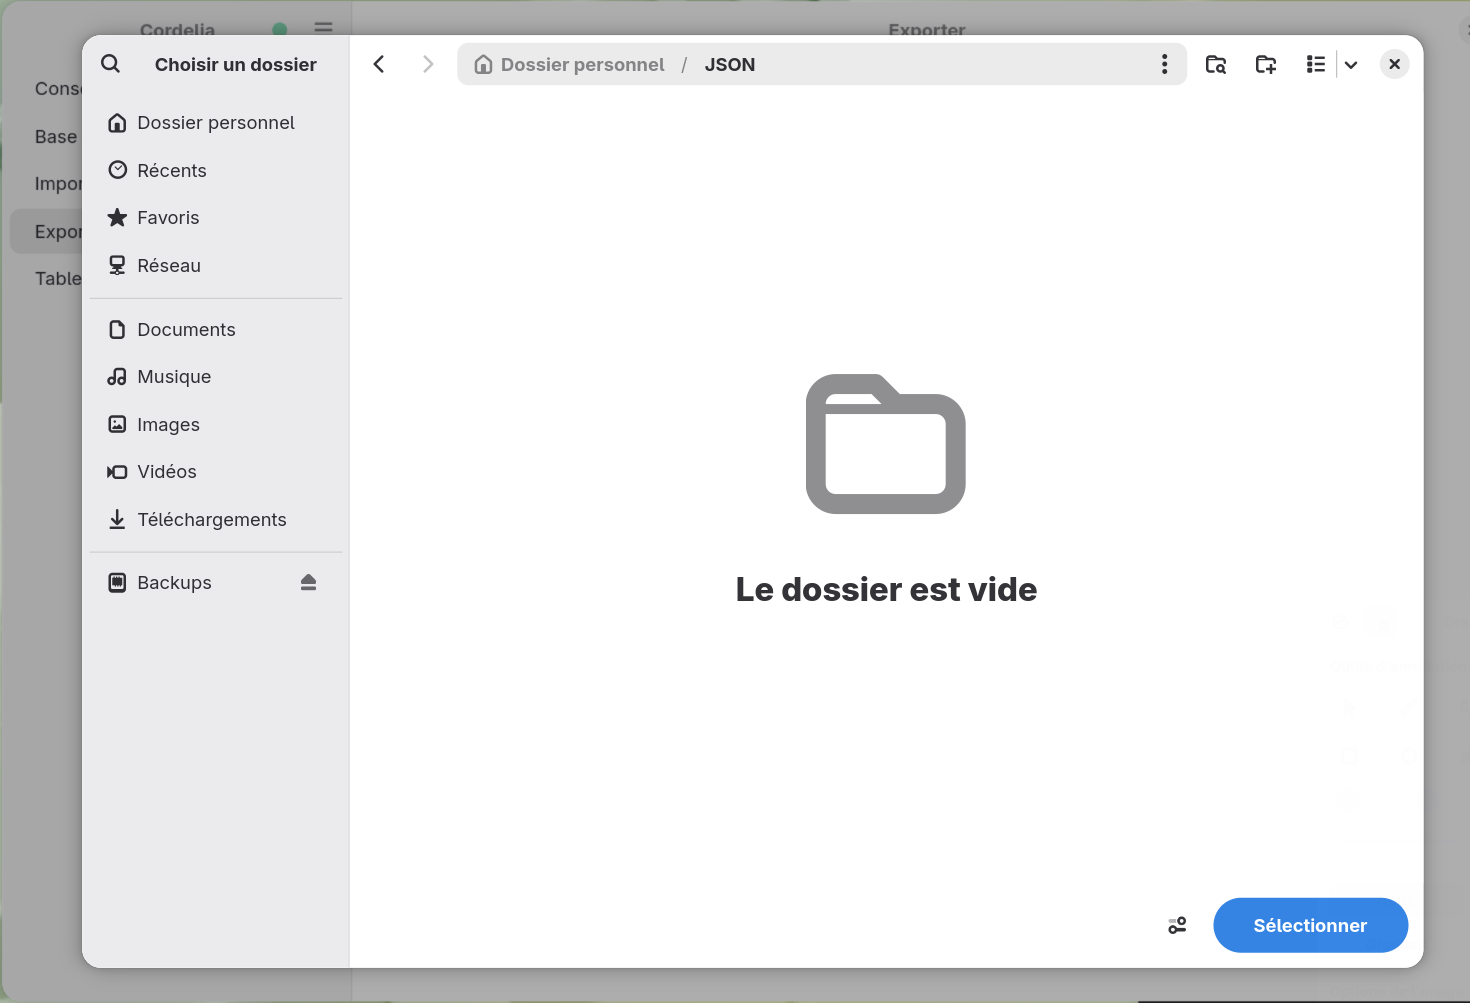Open the Images folder shortcut
Image resolution: width=1470 pixels, height=1003 pixels.
[216, 425]
